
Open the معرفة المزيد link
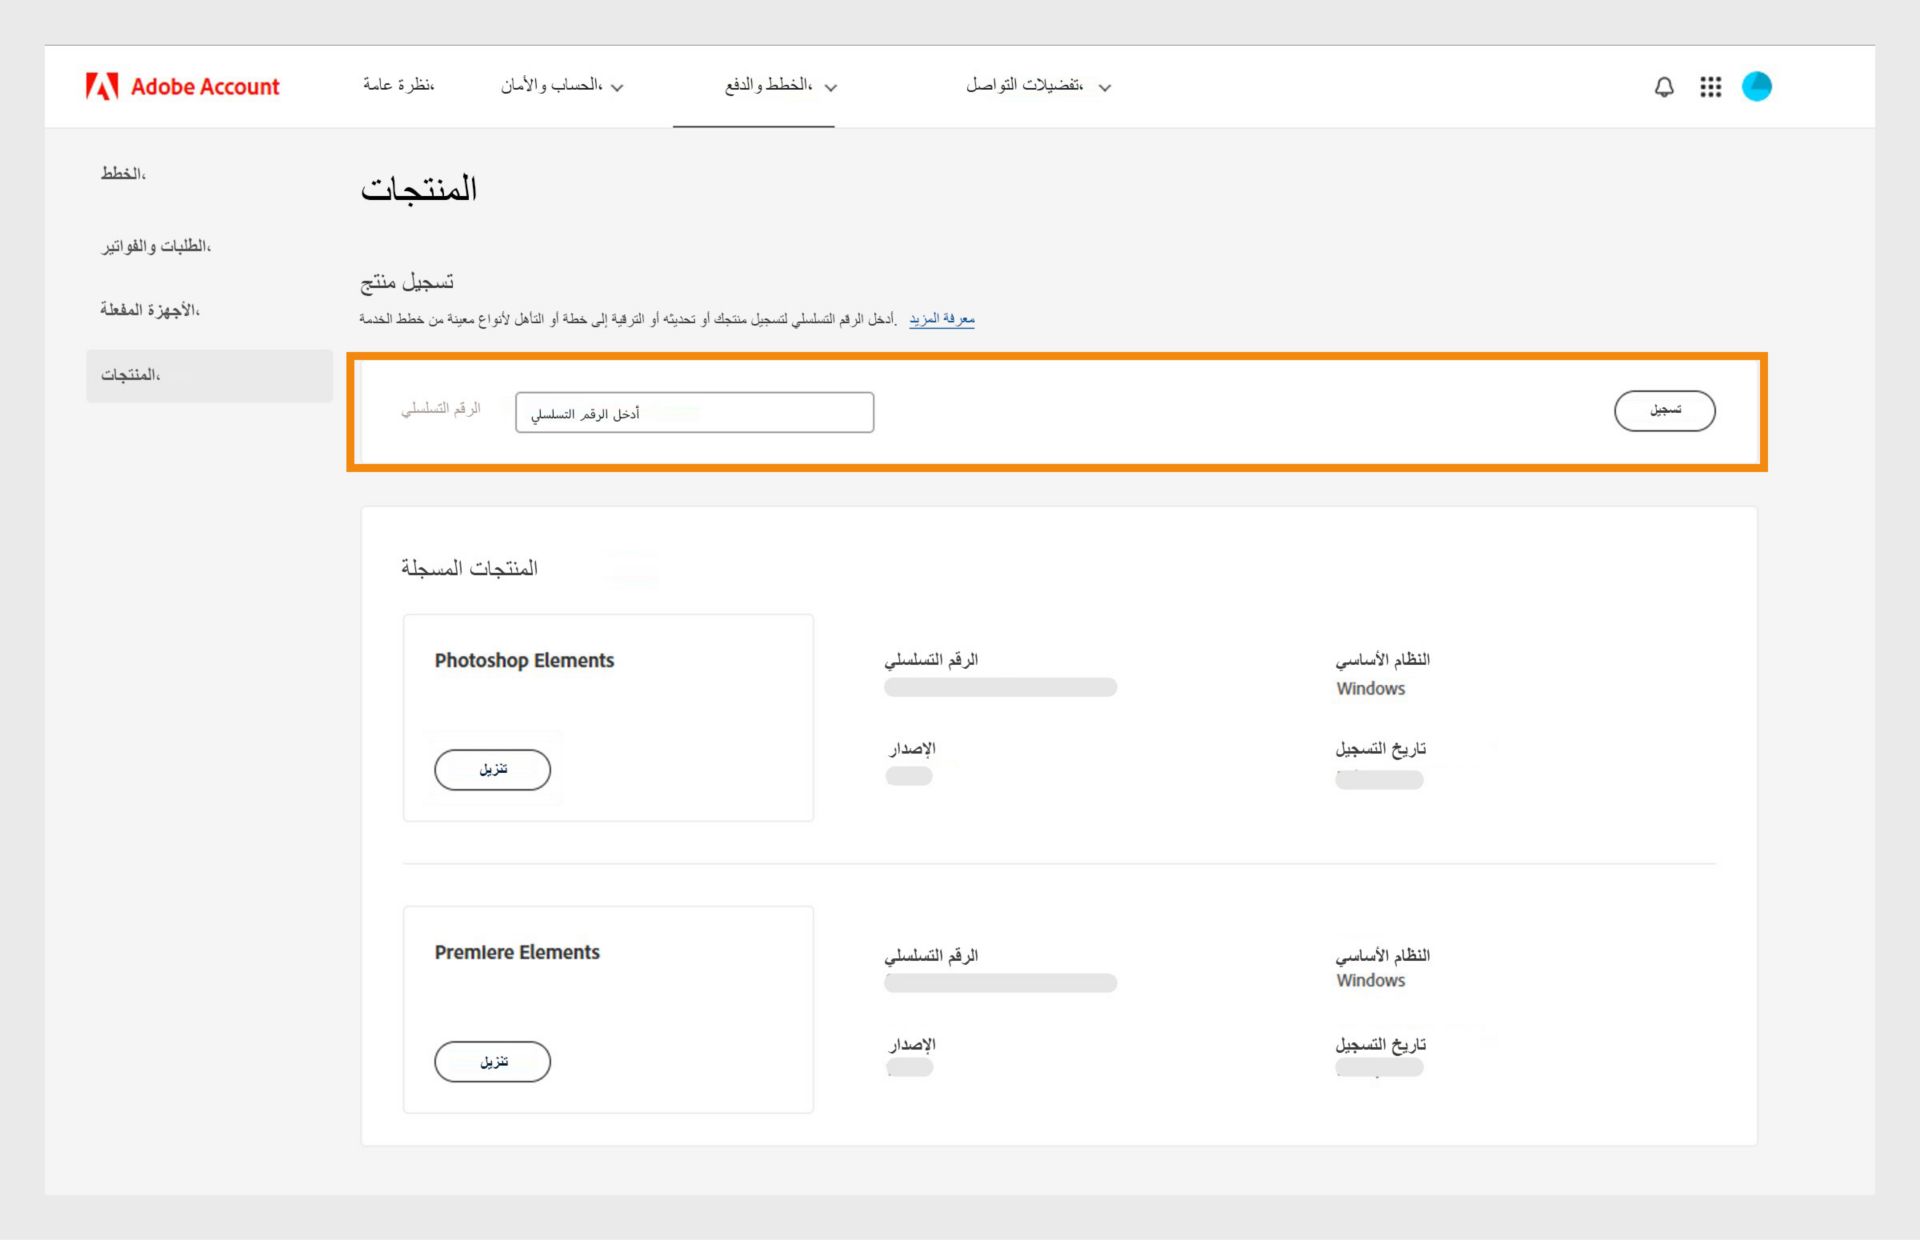(940, 319)
